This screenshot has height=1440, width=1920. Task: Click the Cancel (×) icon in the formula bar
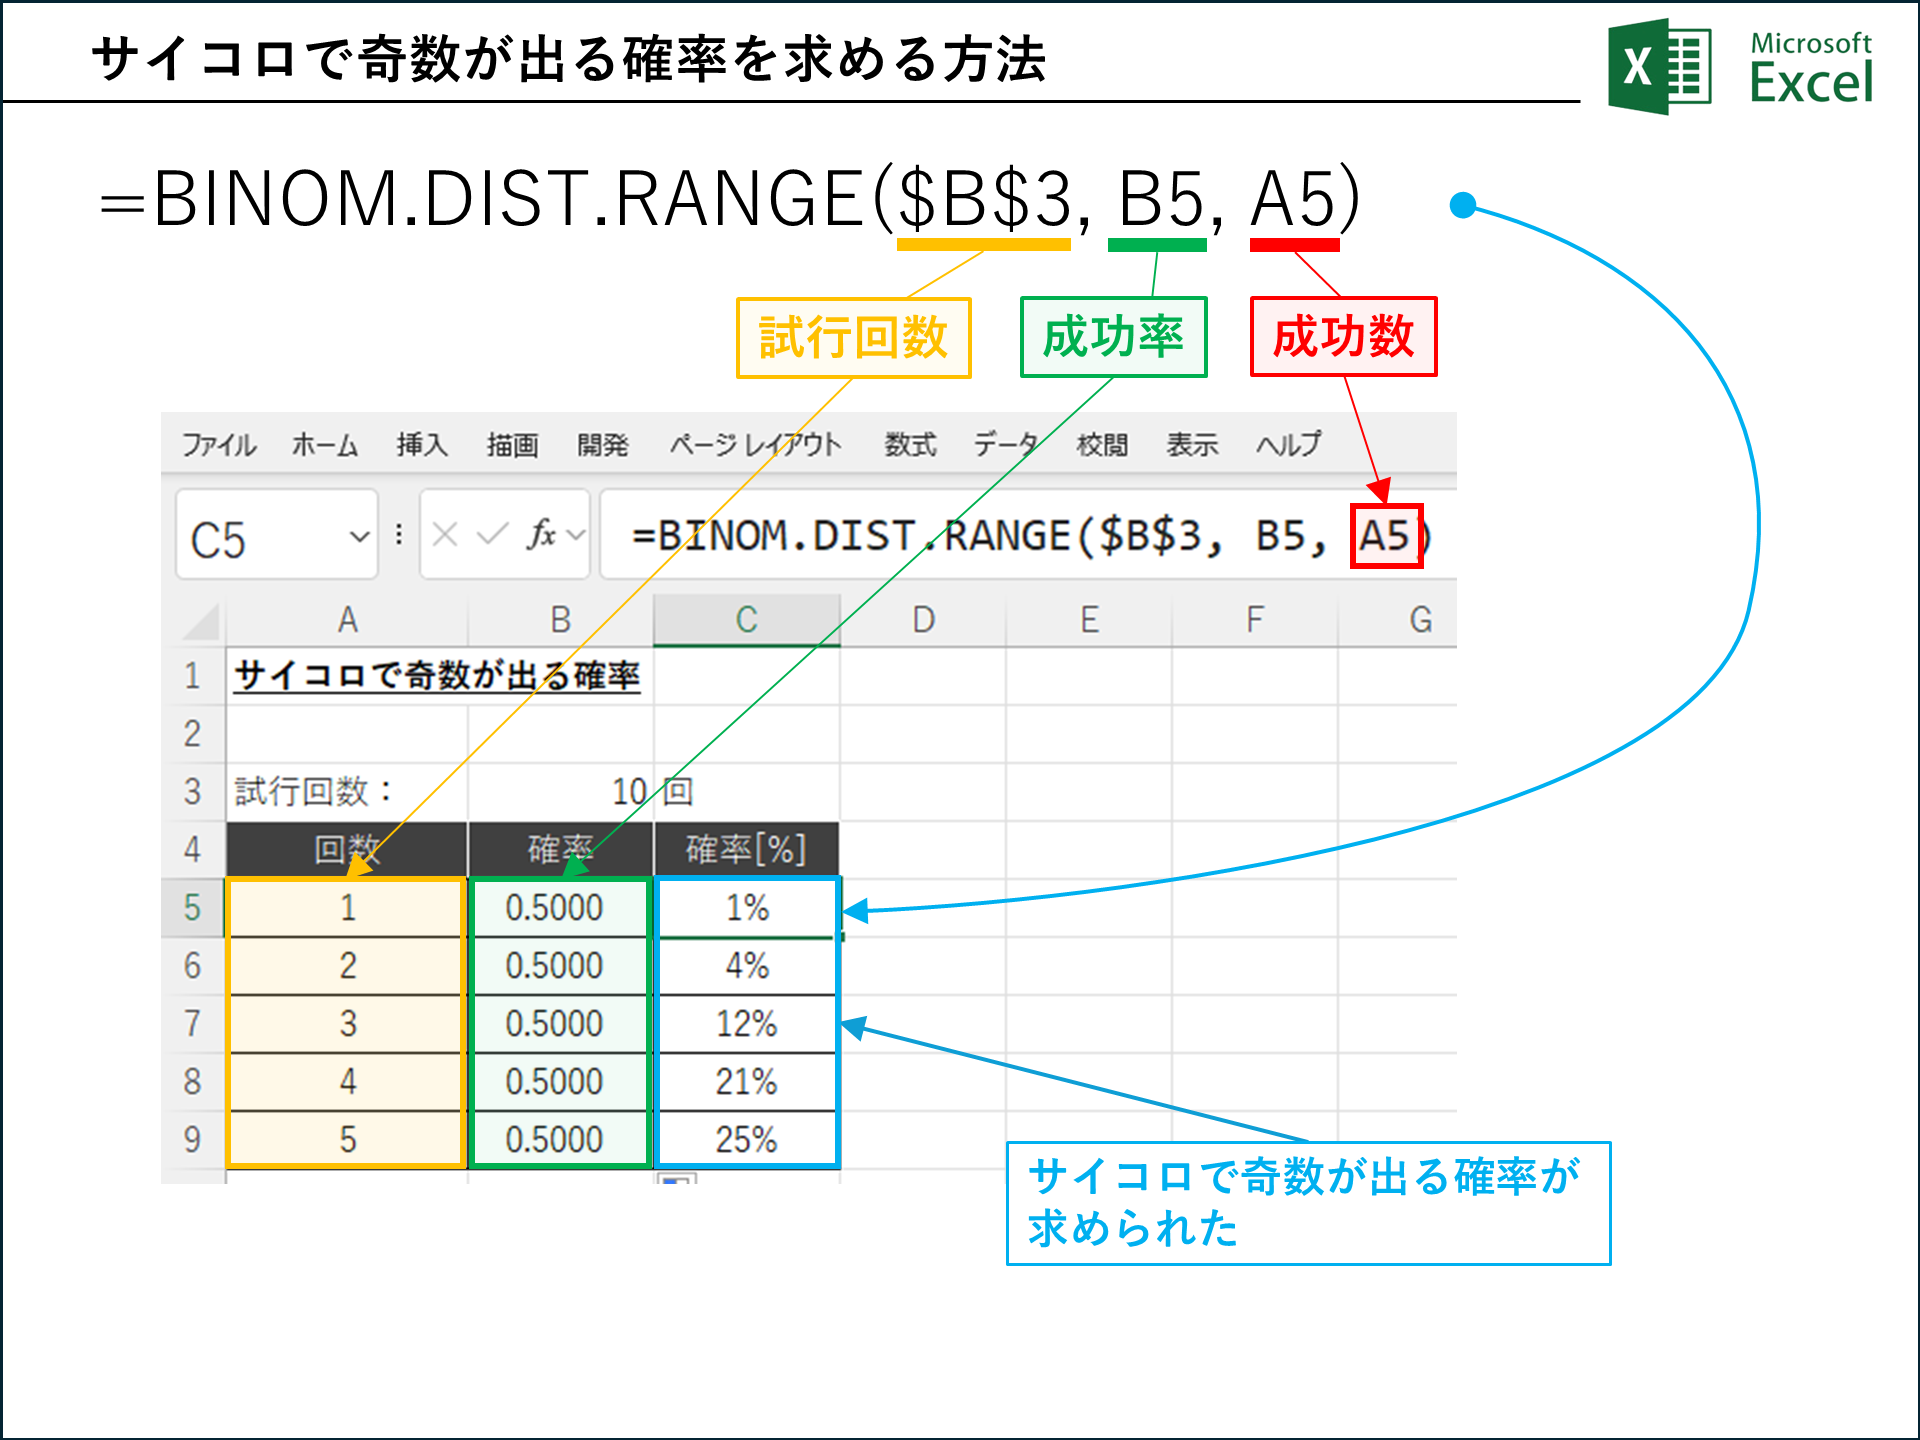coord(447,535)
